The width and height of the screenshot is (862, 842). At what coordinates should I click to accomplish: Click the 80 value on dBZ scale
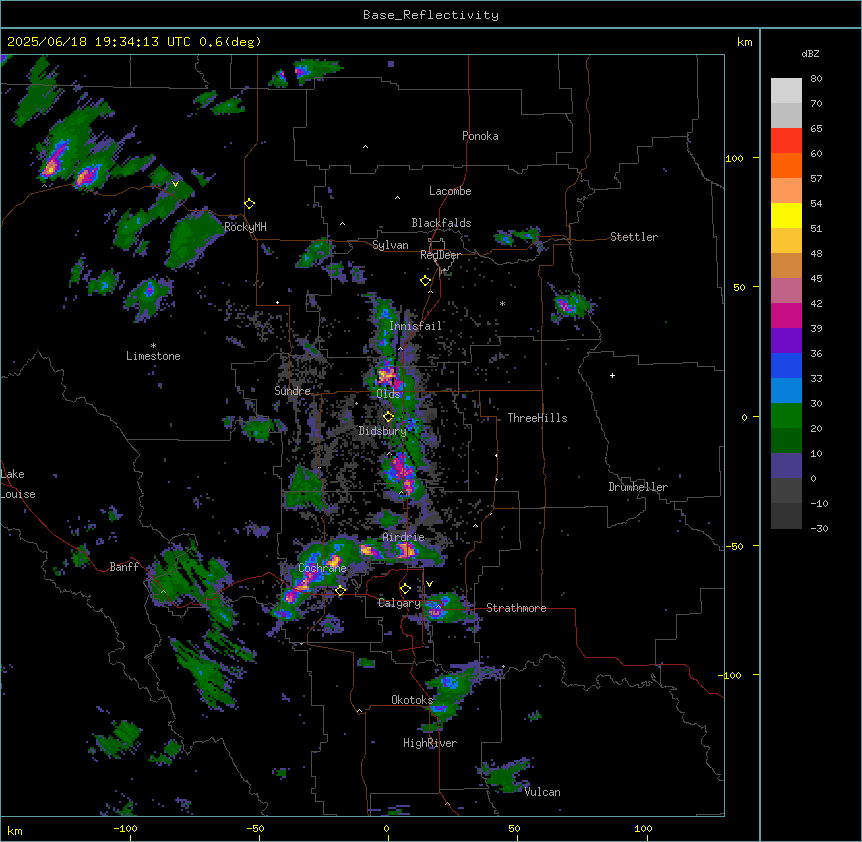[x=816, y=79]
